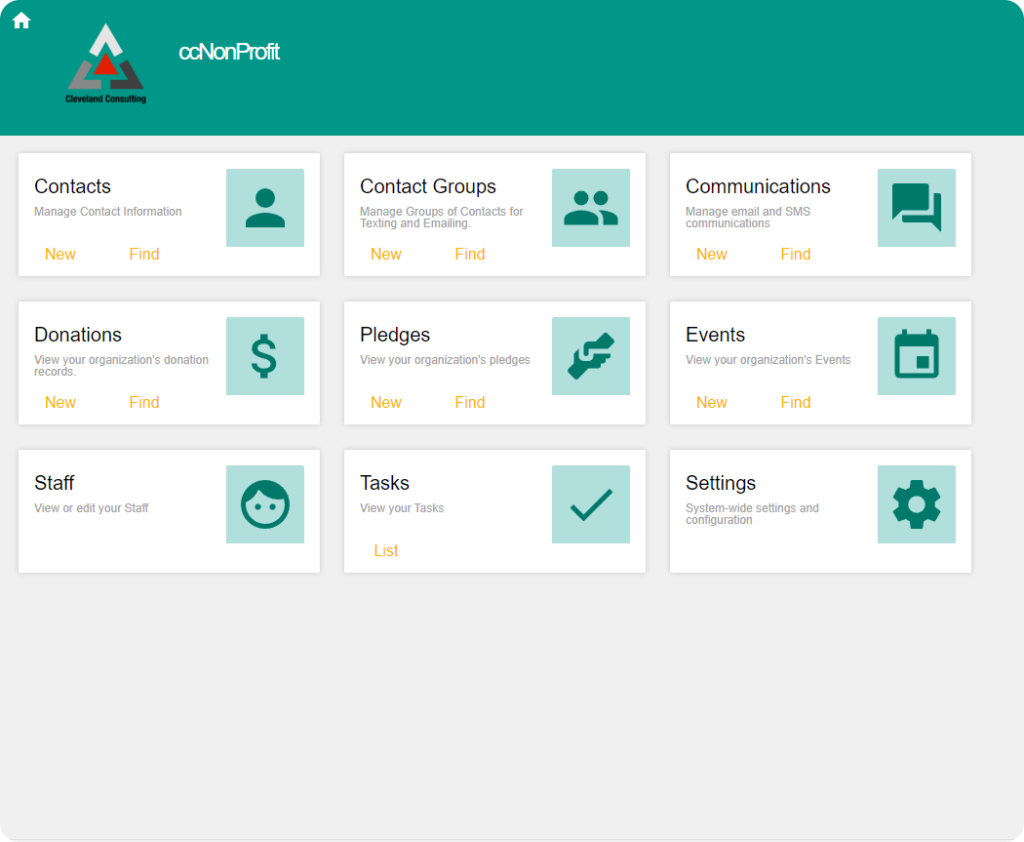1024x842 pixels.
Task: Add a New pledge
Action: [386, 402]
